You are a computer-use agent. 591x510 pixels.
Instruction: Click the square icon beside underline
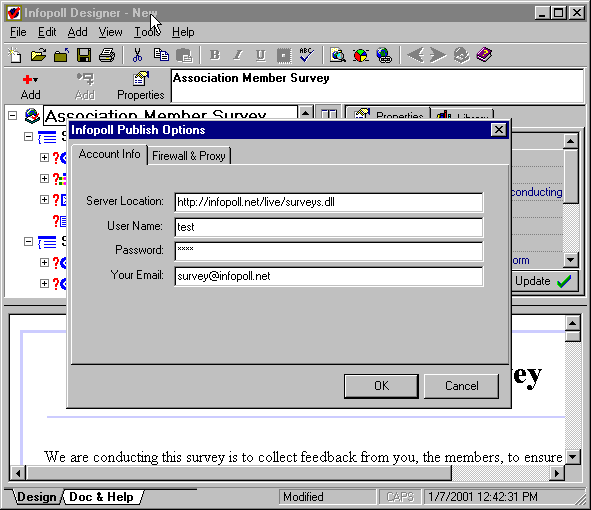coord(283,55)
